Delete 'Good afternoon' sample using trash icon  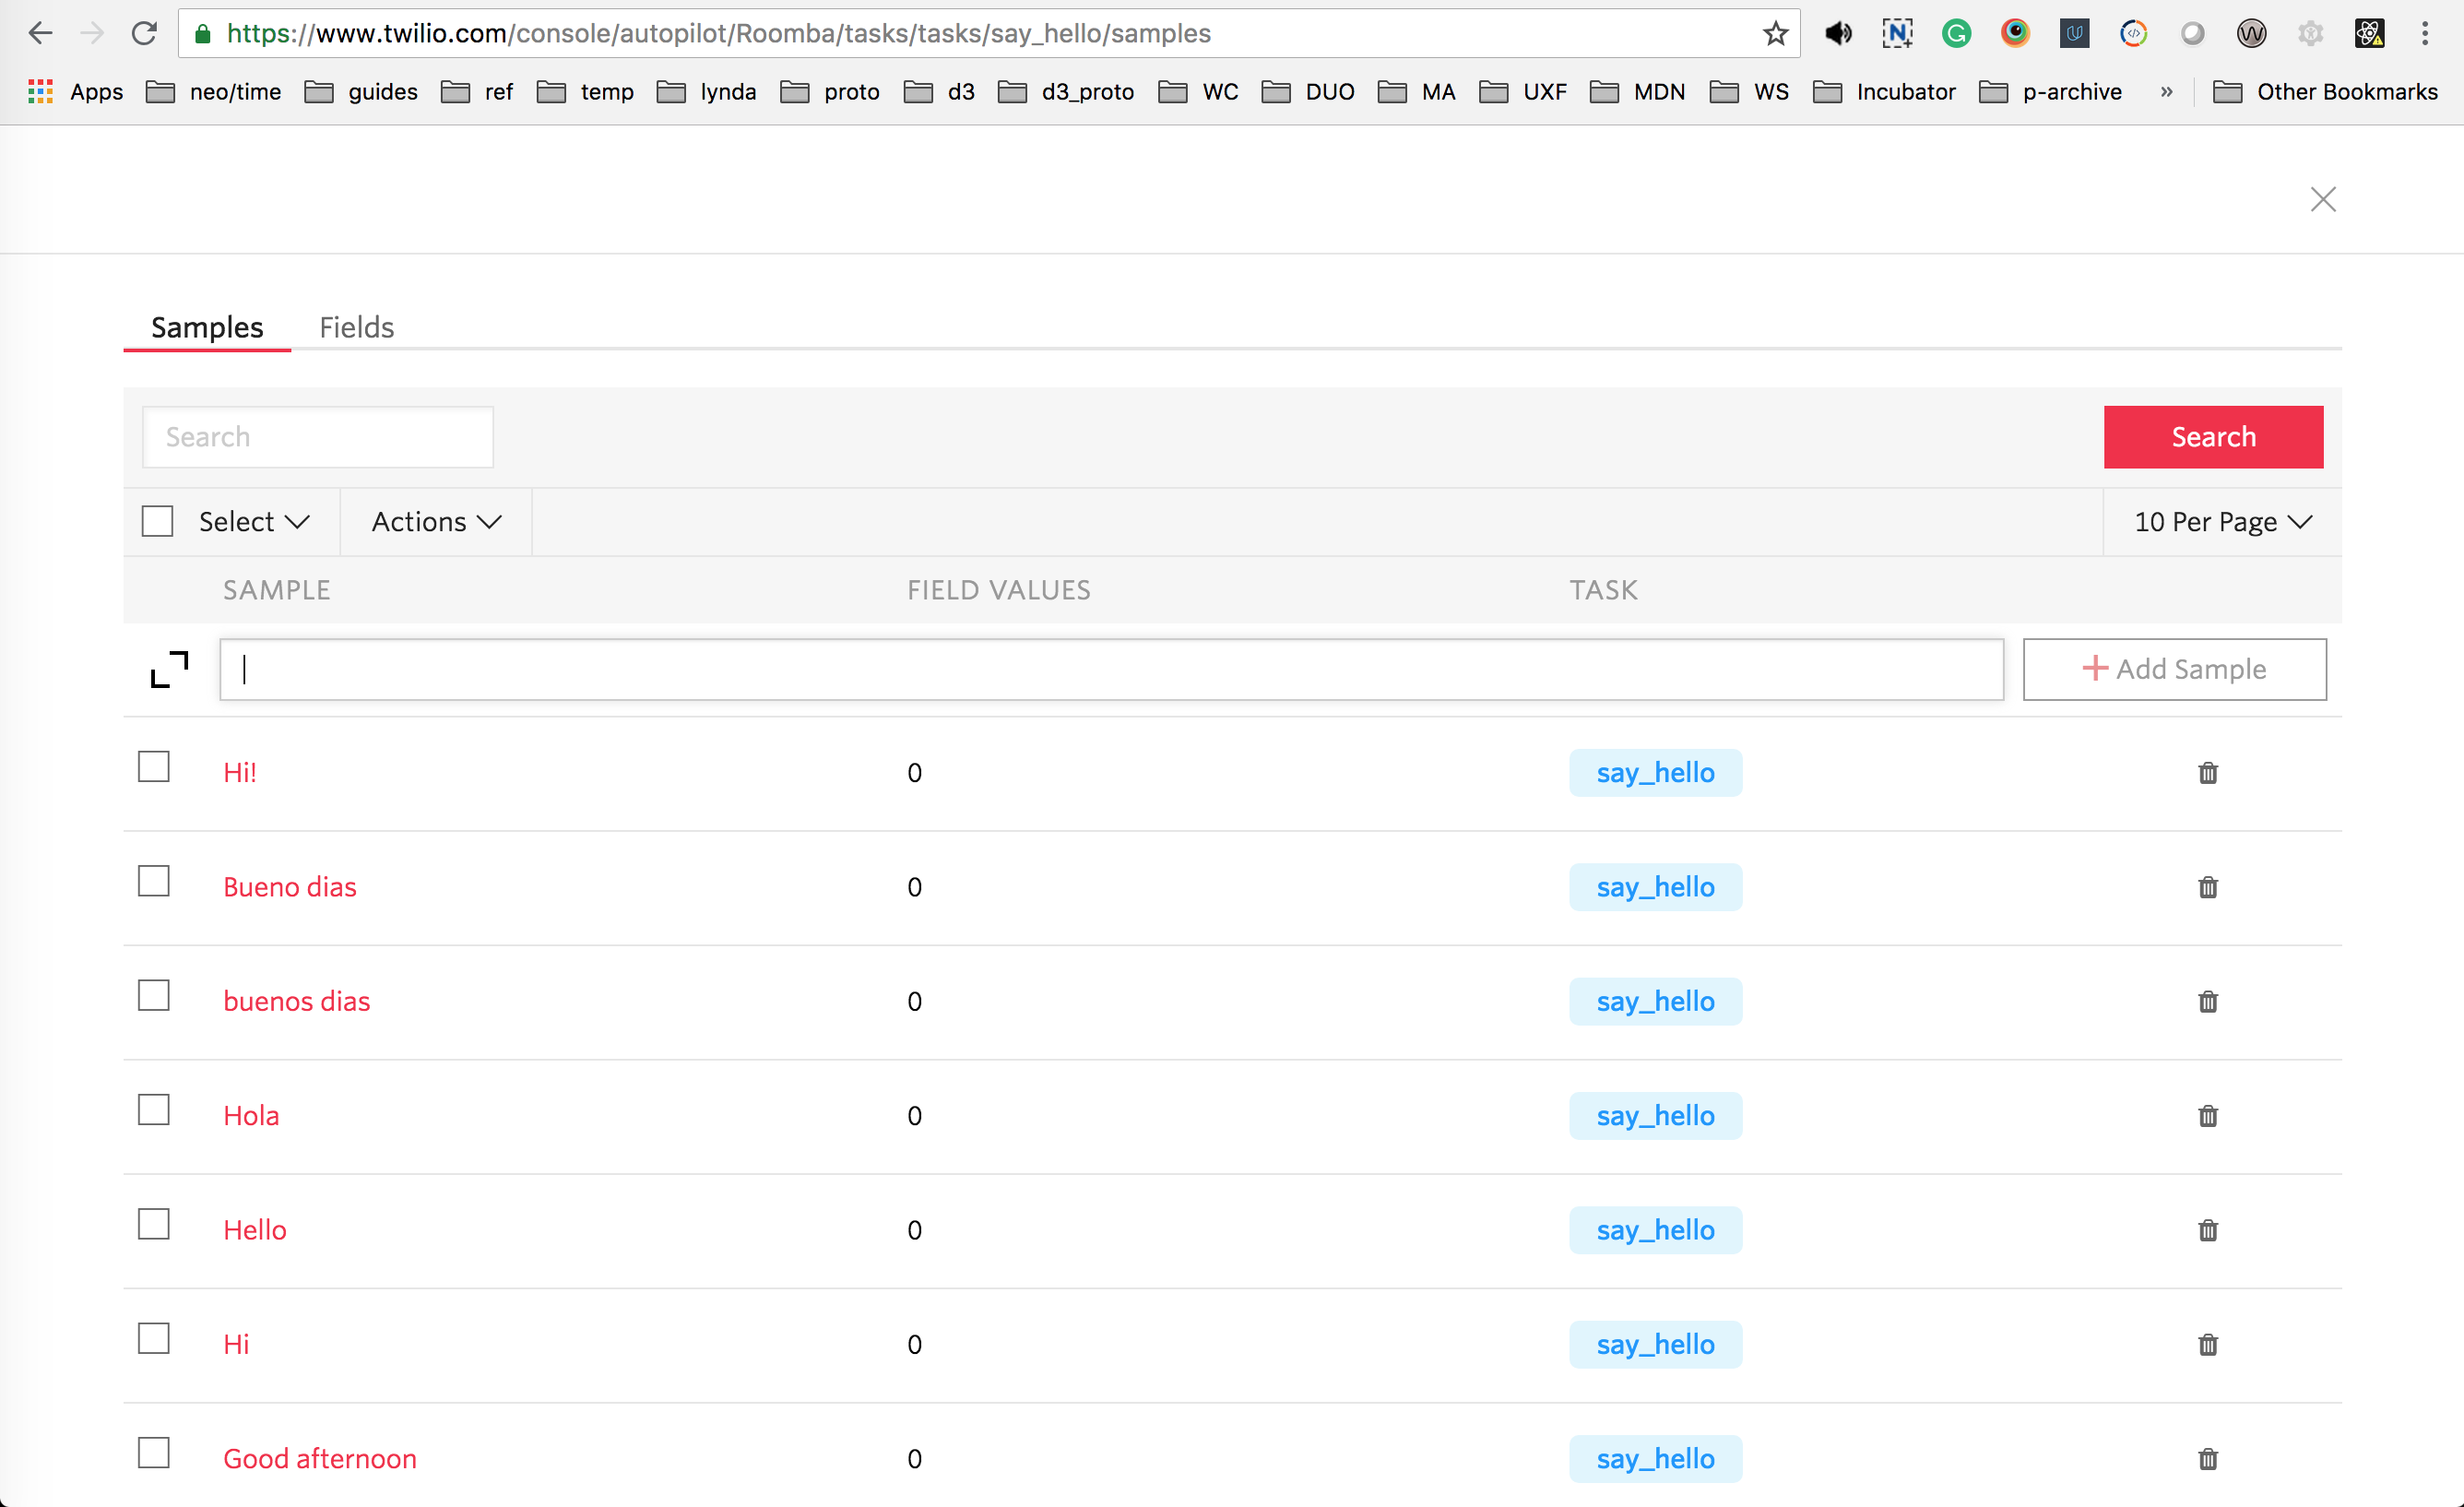coord(2207,1459)
